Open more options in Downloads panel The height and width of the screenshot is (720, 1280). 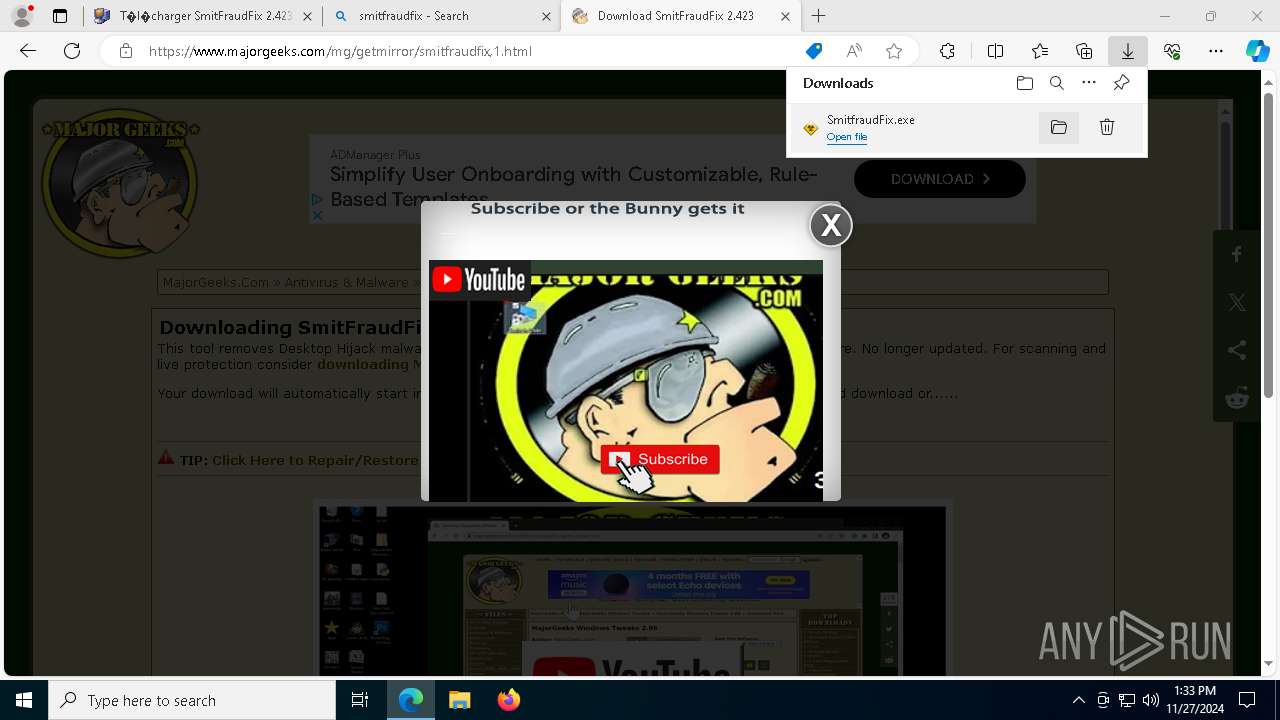[1089, 83]
